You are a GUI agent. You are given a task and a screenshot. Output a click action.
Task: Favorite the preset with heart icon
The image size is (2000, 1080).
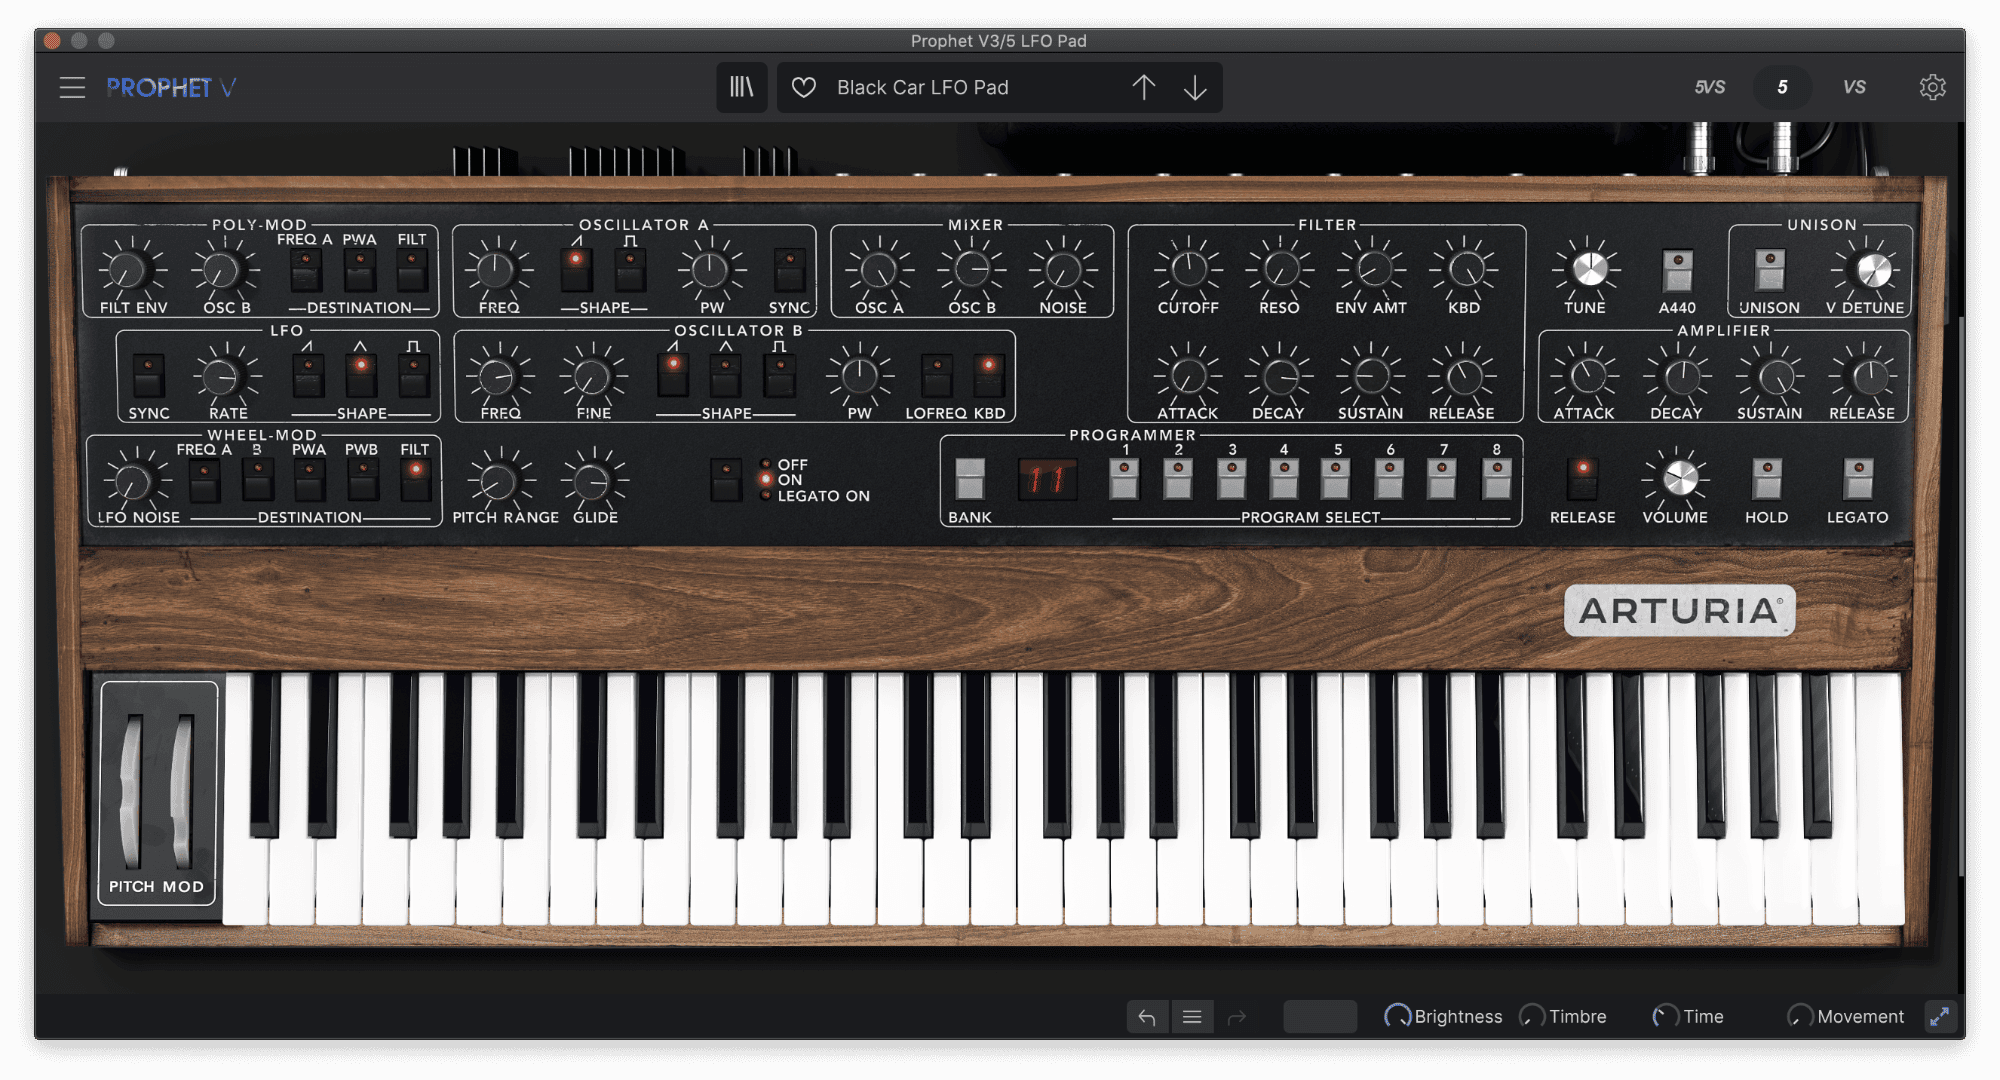pos(804,88)
